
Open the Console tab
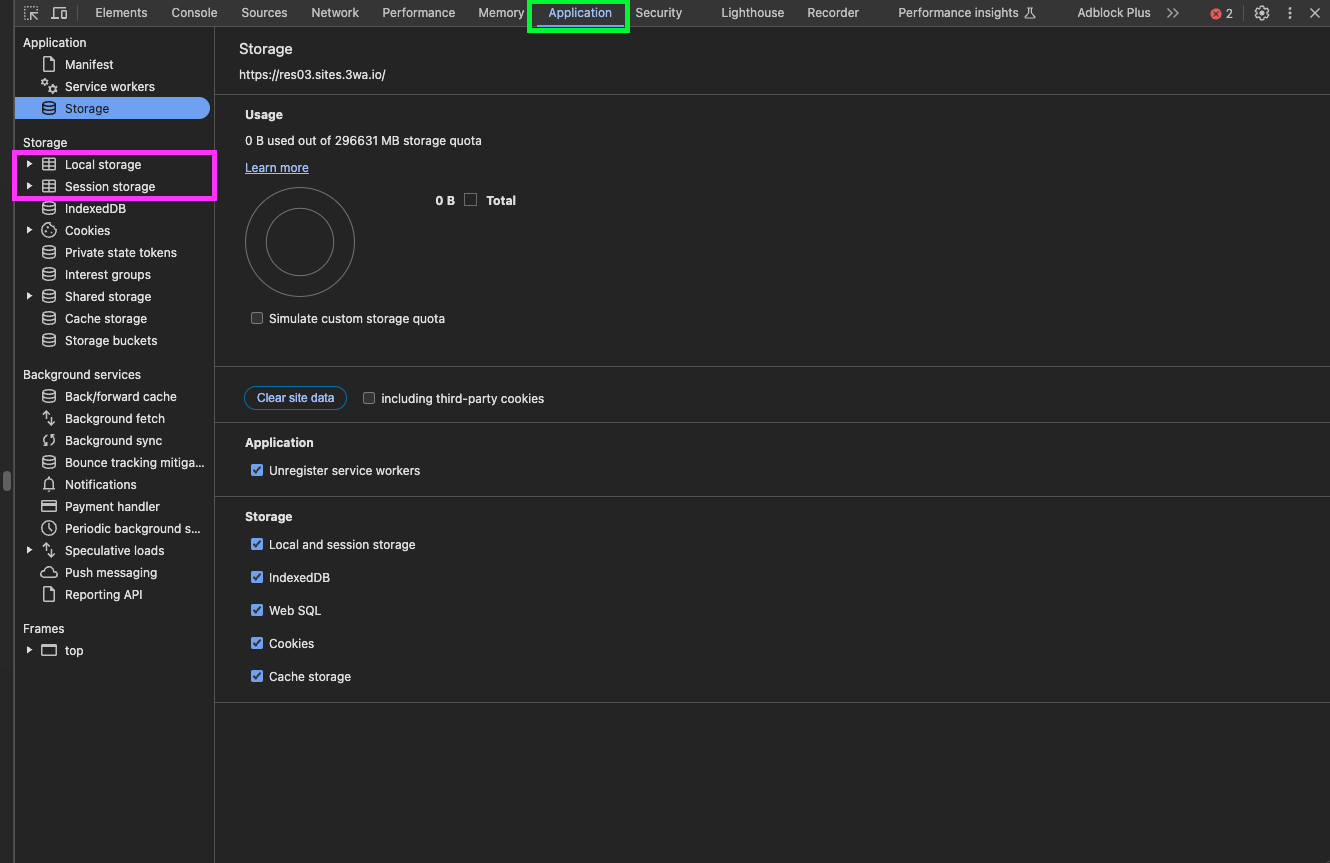(194, 13)
